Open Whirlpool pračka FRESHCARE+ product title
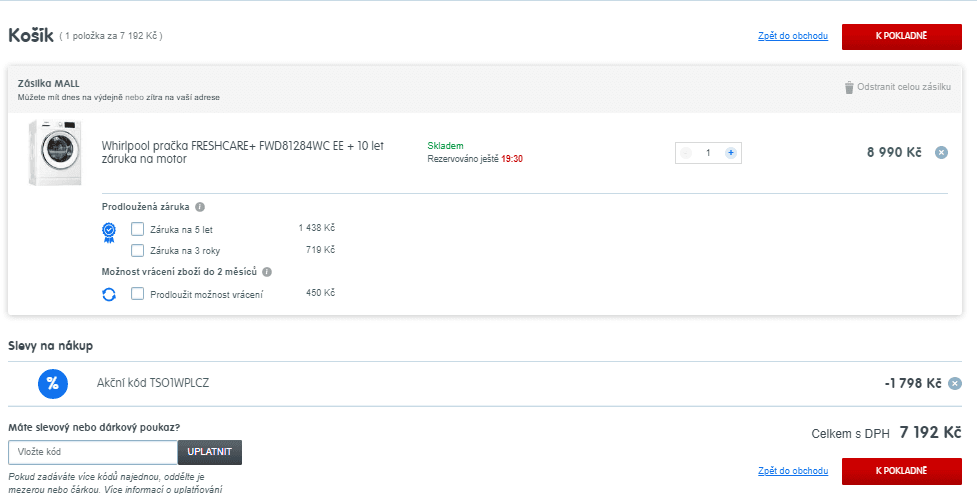The height and width of the screenshot is (494, 977). (x=243, y=153)
